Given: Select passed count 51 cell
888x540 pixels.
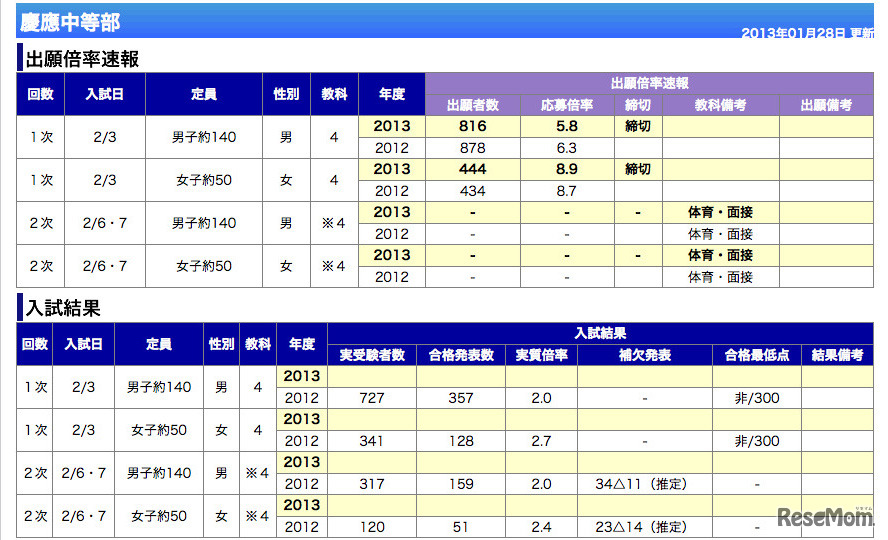Looking at the screenshot, I should tap(461, 527).
